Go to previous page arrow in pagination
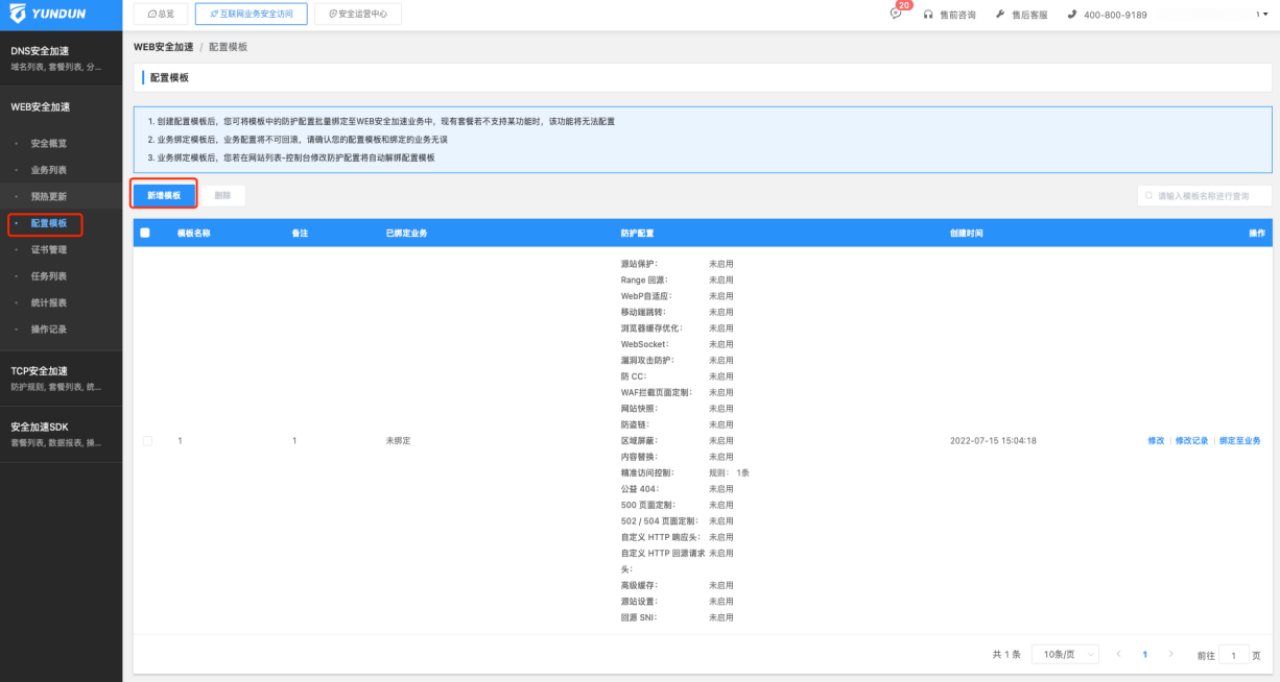Image resolution: width=1280 pixels, height=682 pixels. point(1118,654)
